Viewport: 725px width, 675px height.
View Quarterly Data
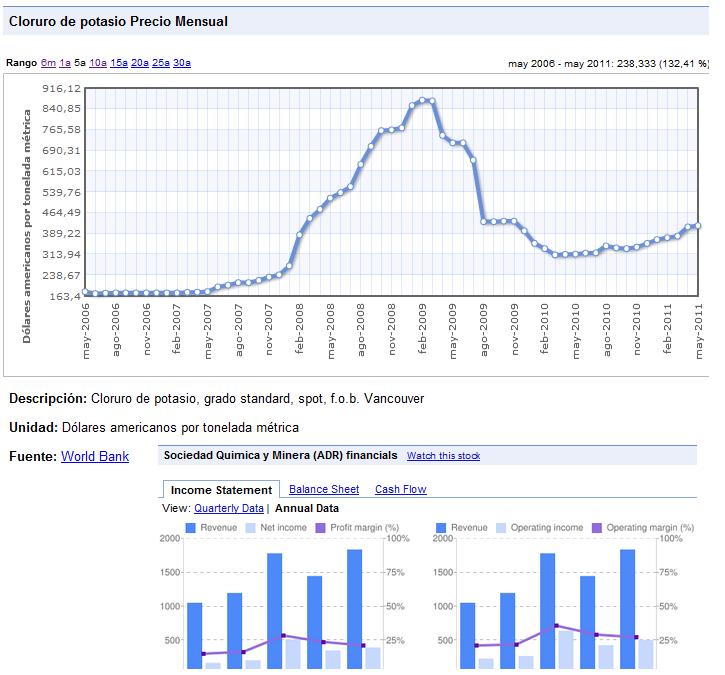tap(228, 508)
